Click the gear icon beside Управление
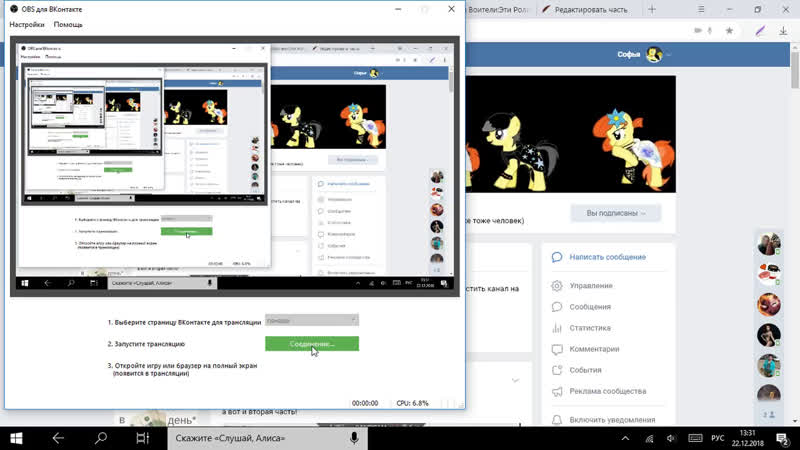The height and width of the screenshot is (450, 800). pyautogui.click(x=557, y=286)
